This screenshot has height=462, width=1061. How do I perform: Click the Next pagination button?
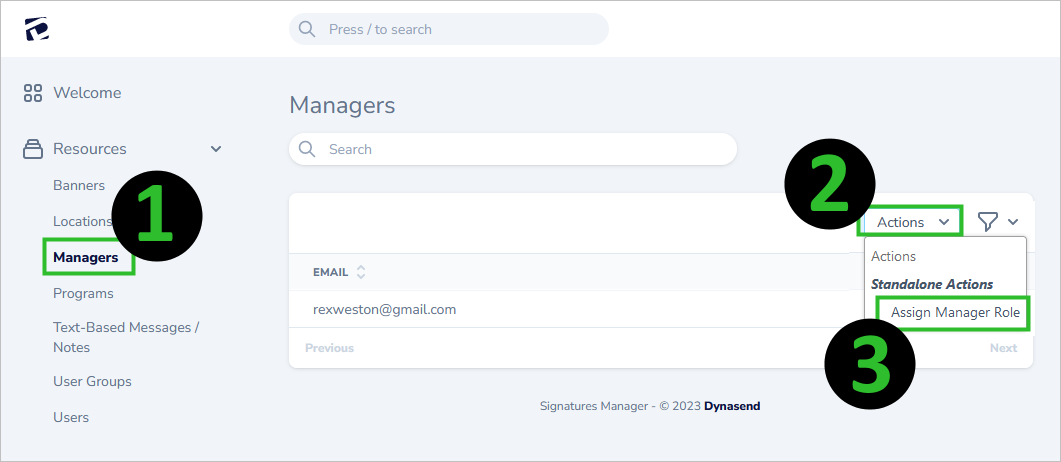point(1003,348)
